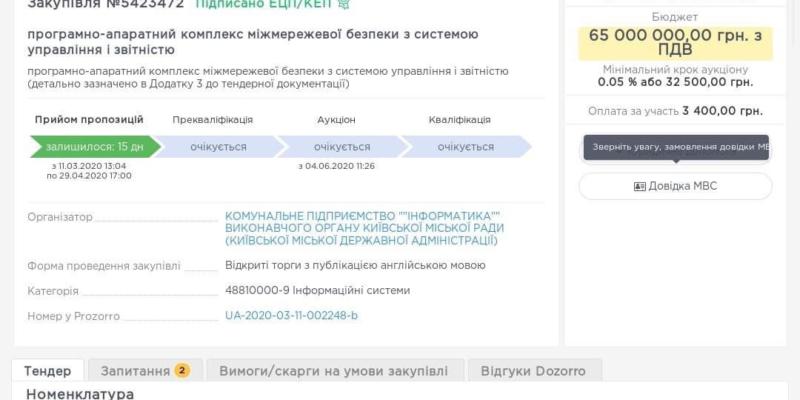Select the green Прийом пропозицій stage arrow
The height and width of the screenshot is (400, 800).
[x=95, y=147]
